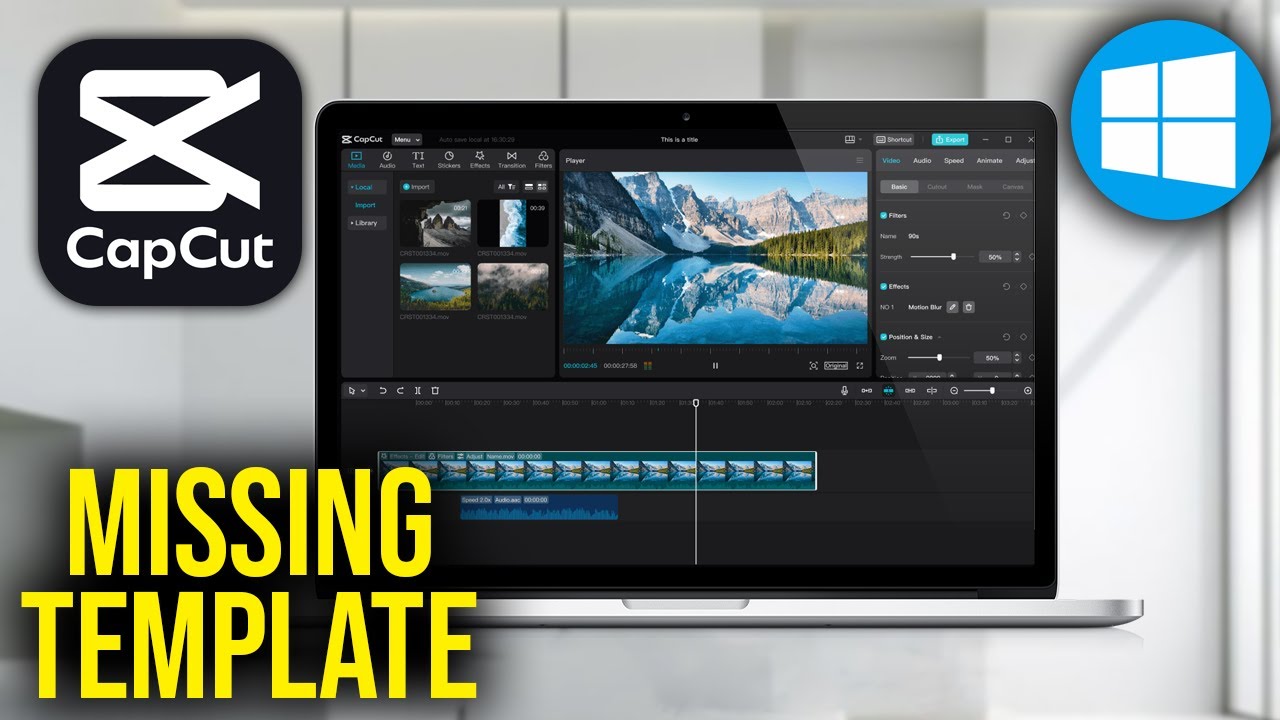
Task: Click the undo arrow in timeline toolbar
Action: [x=383, y=390]
